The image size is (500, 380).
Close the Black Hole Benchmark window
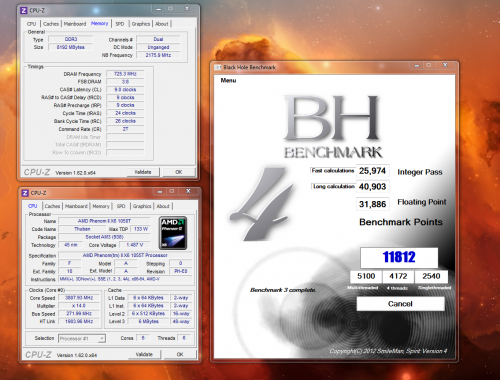click(x=445, y=65)
